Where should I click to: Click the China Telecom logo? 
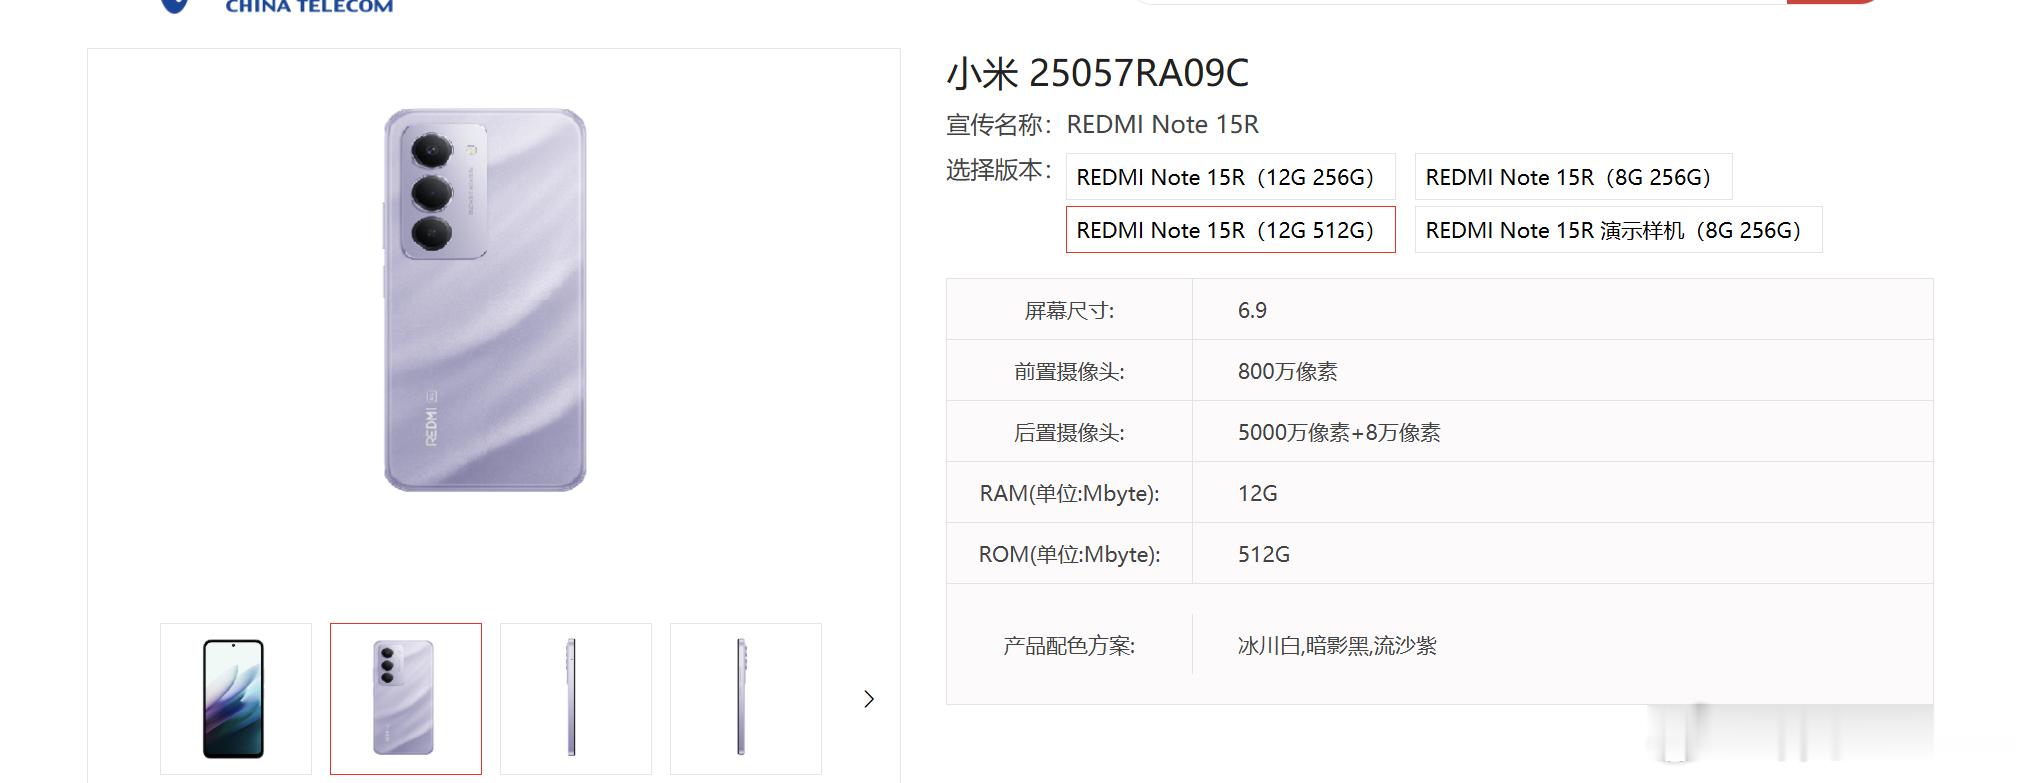click(277, 6)
